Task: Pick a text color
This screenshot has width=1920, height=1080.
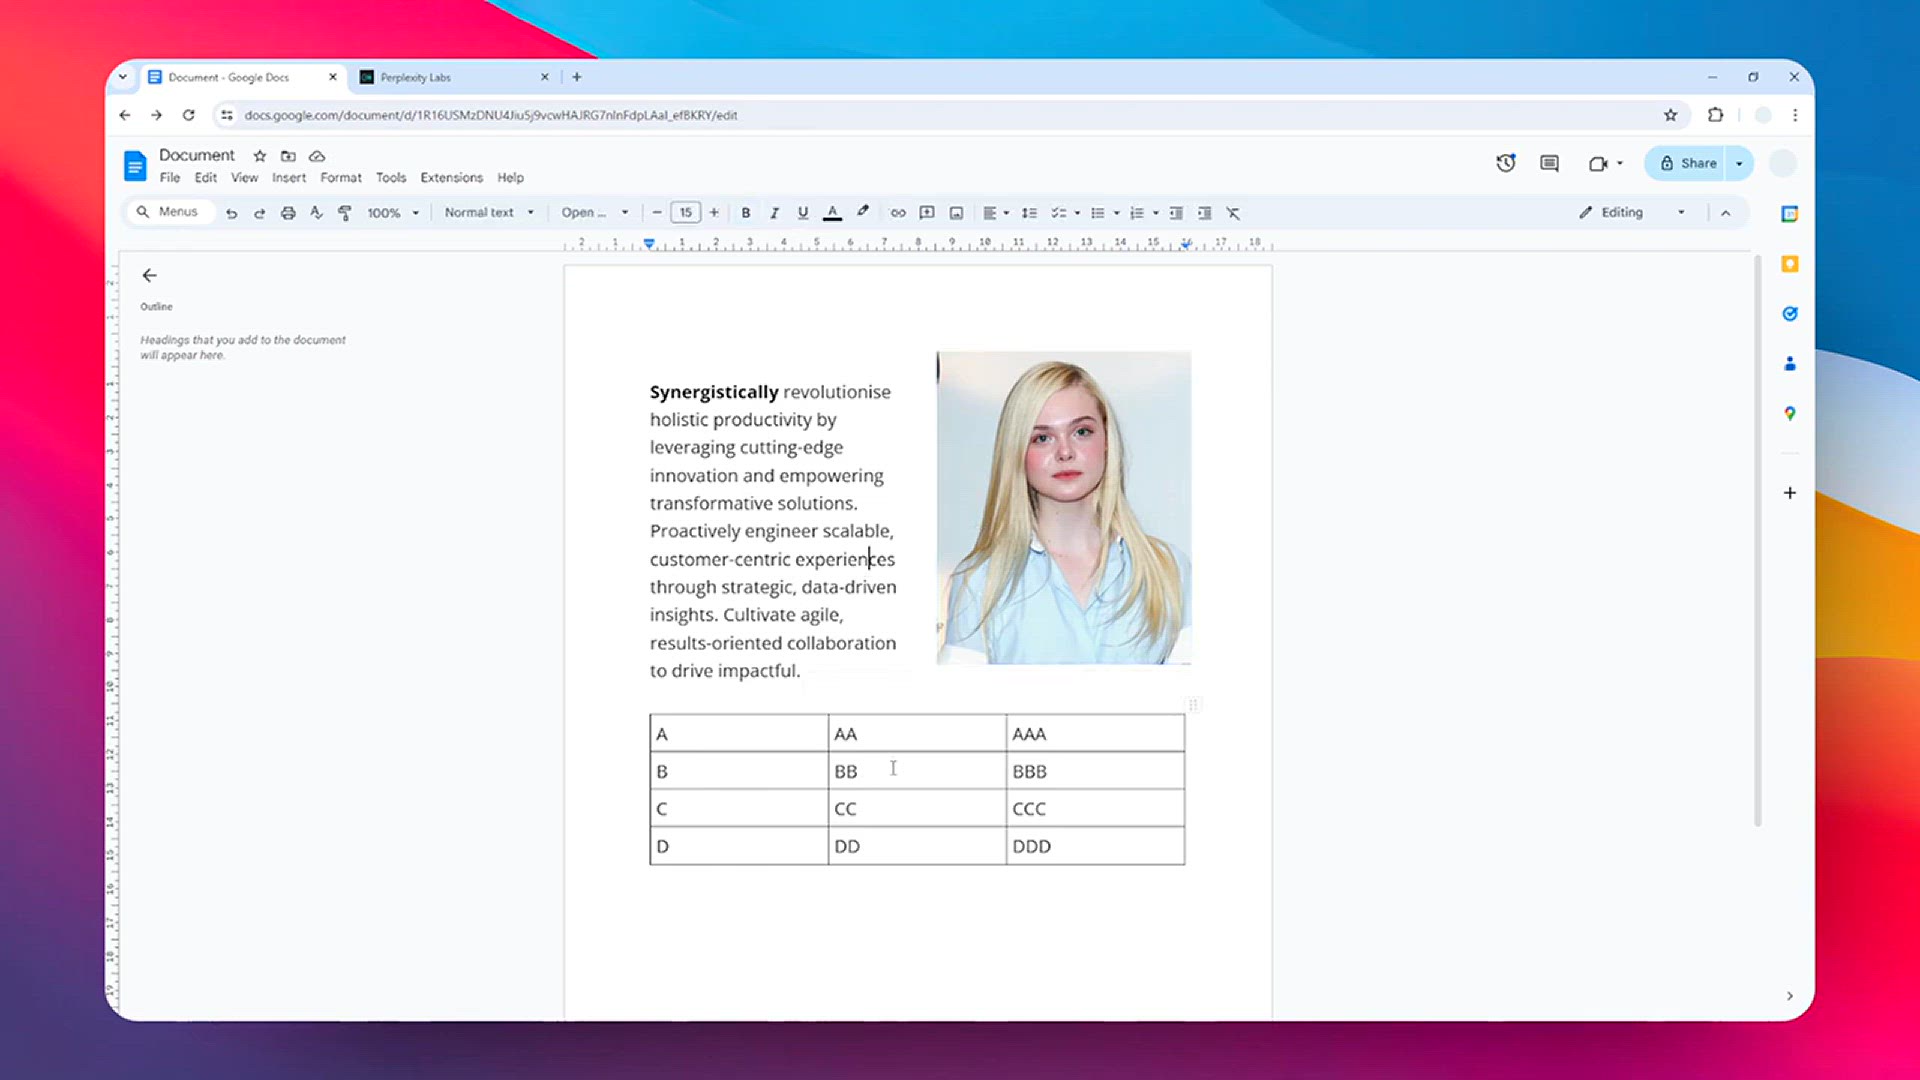Action: [832, 213]
